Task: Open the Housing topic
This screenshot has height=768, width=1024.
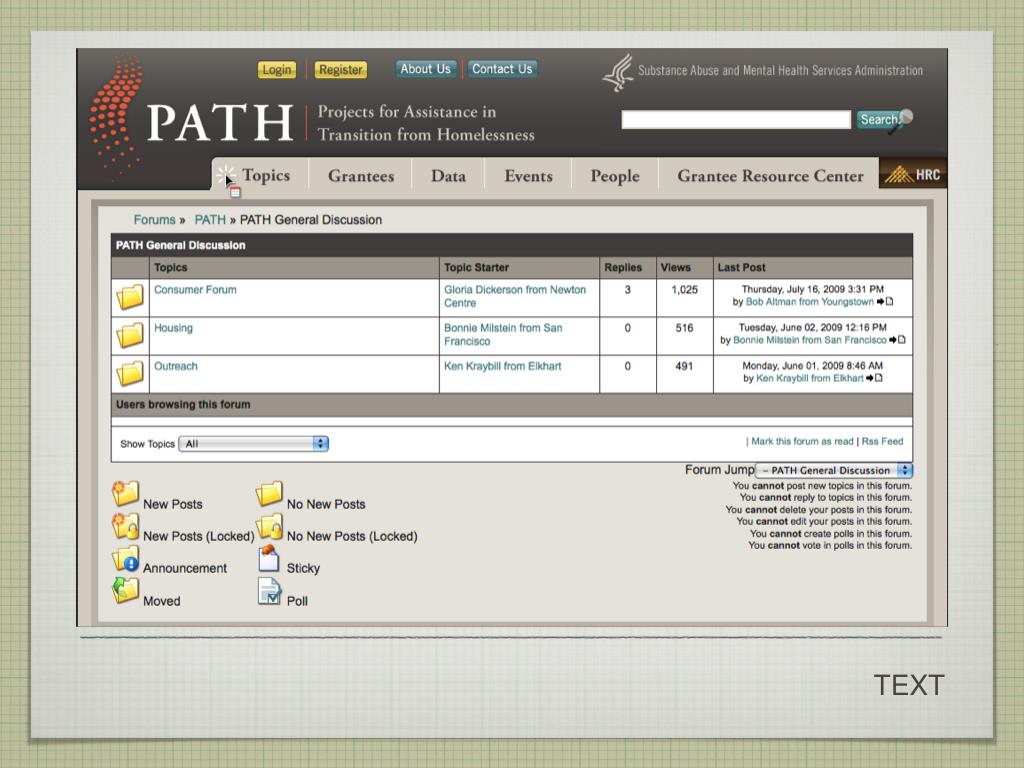Action: point(173,328)
